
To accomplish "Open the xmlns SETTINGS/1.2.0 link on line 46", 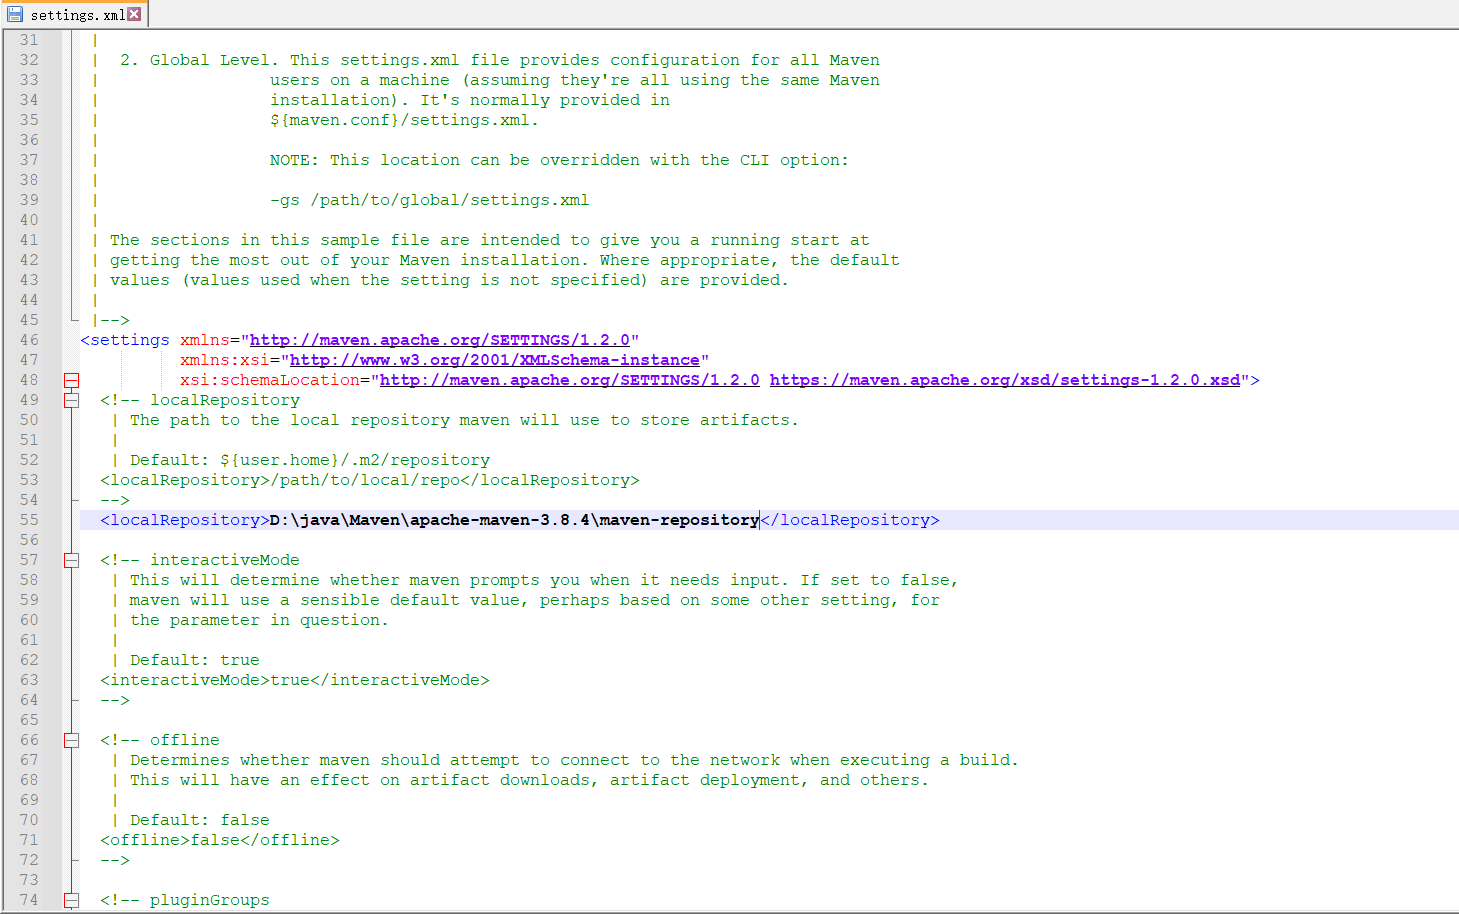I will pos(440,340).
